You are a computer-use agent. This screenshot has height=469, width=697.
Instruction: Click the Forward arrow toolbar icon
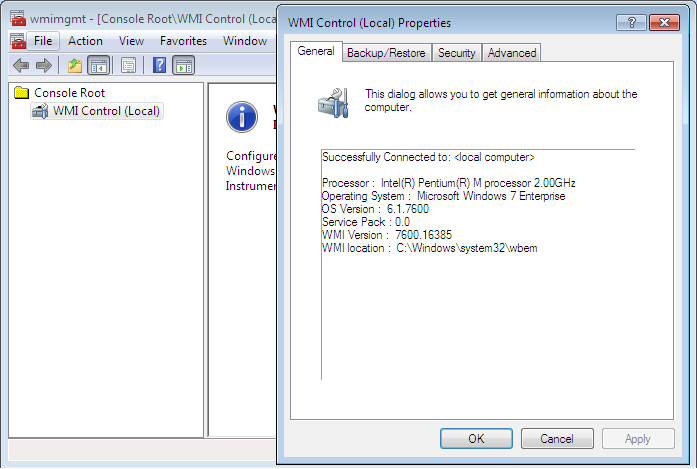click(x=43, y=66)
